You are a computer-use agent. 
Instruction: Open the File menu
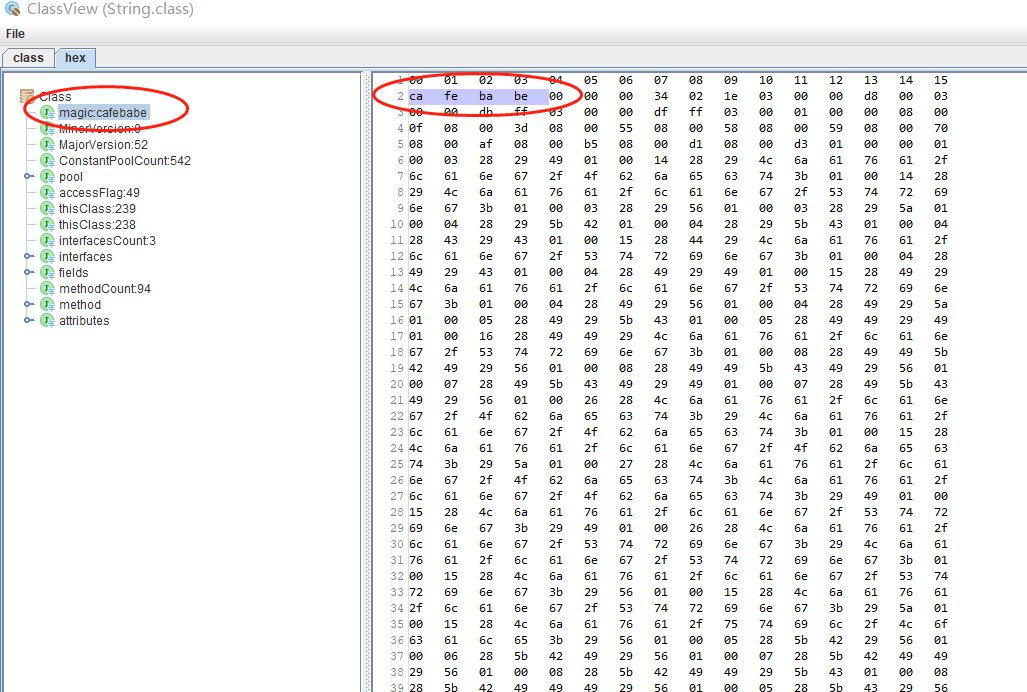pos(15,33)
